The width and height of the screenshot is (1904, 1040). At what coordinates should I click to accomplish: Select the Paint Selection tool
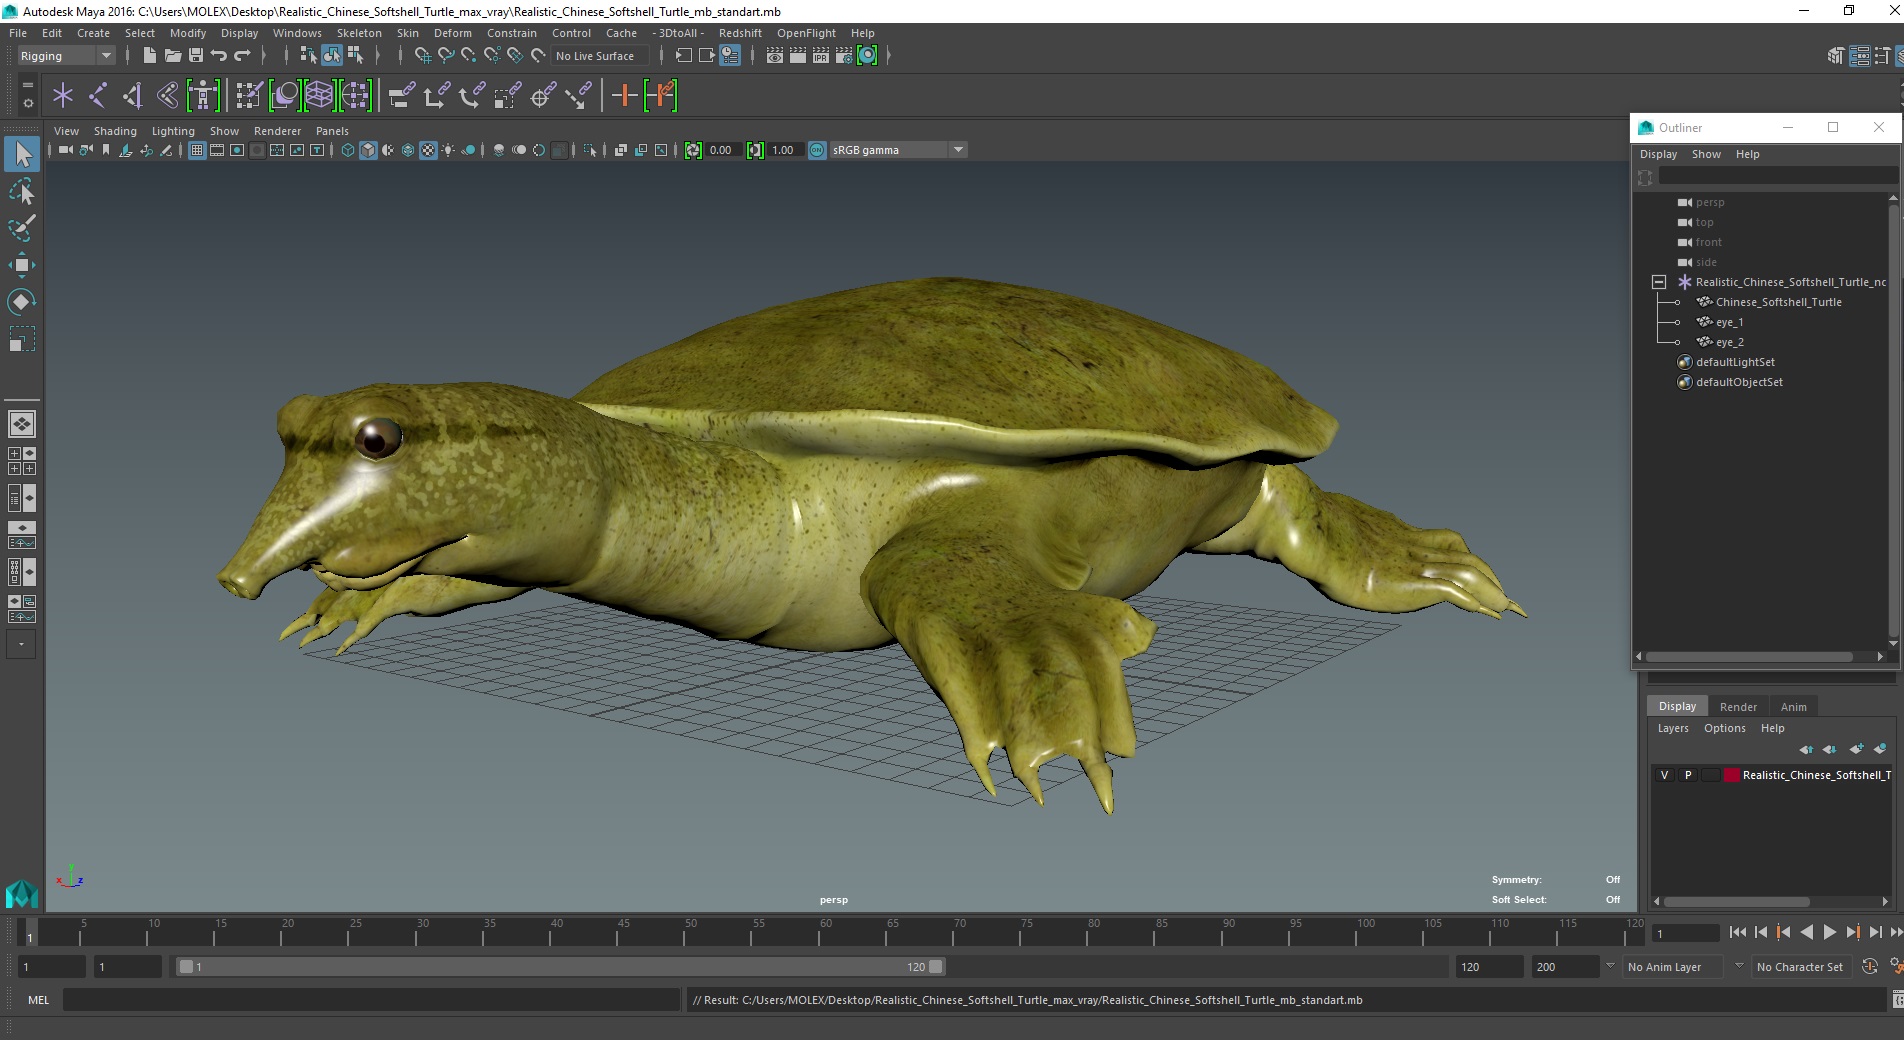coord(21,228)
